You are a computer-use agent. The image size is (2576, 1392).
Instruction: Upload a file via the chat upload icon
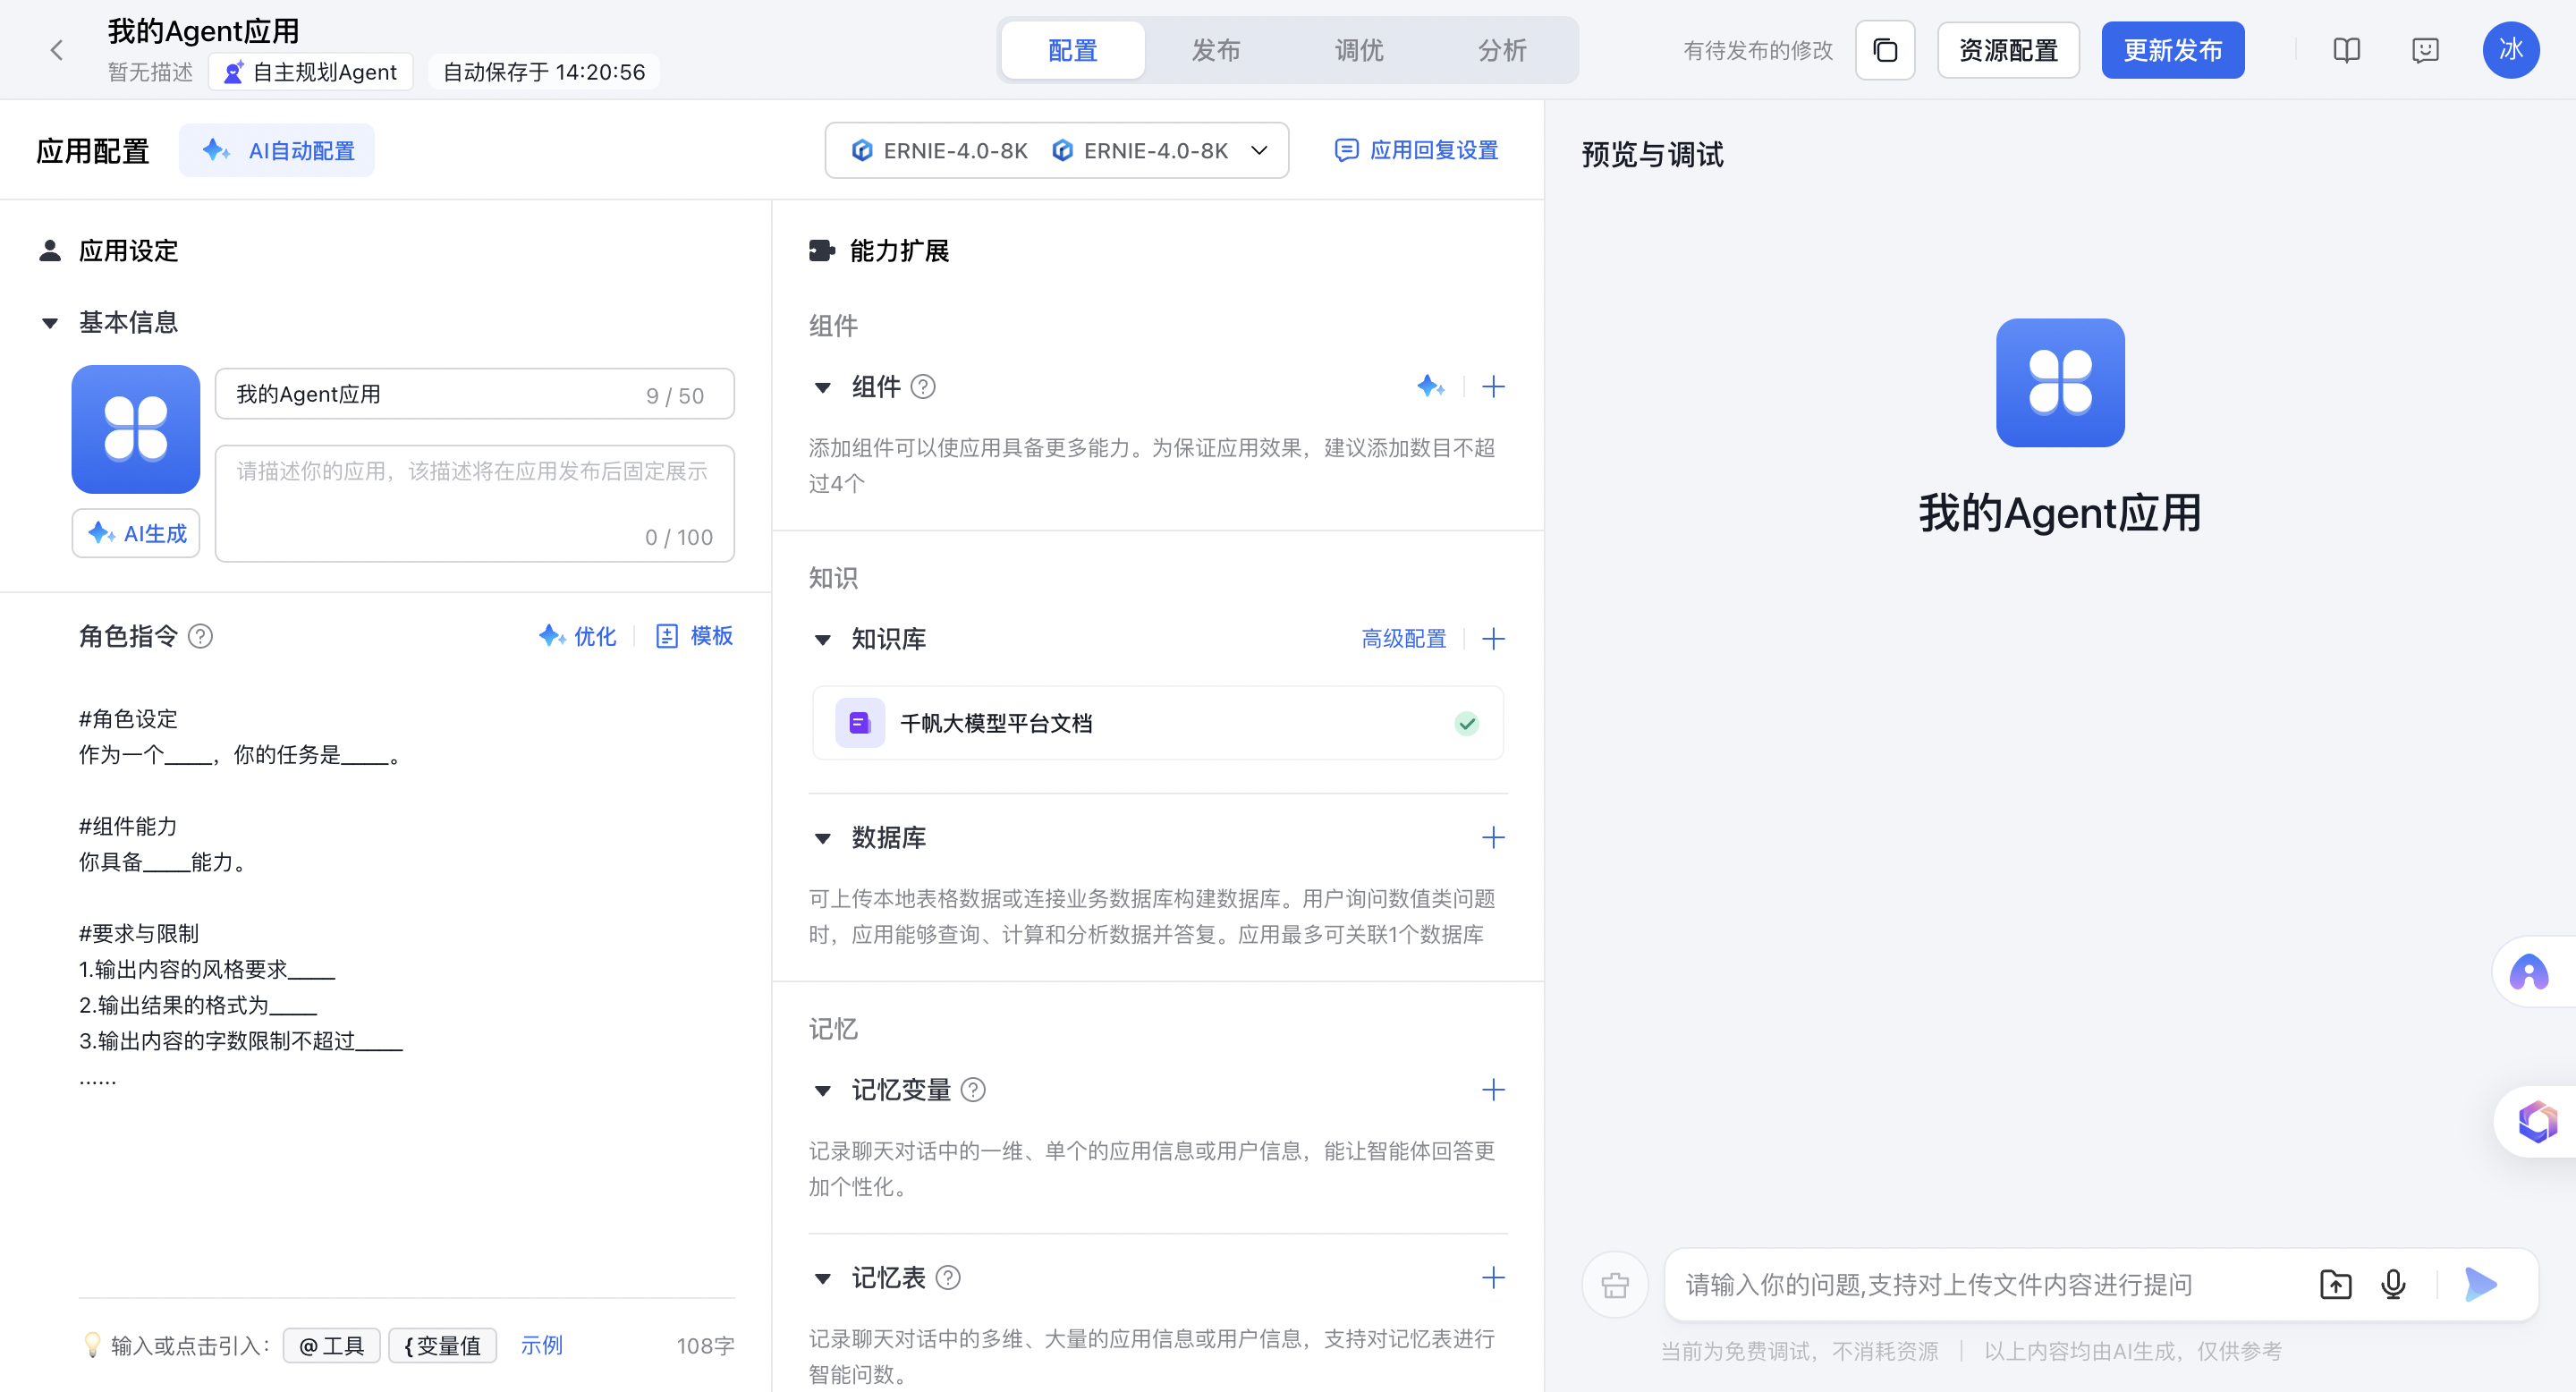coord(2336,1284)
